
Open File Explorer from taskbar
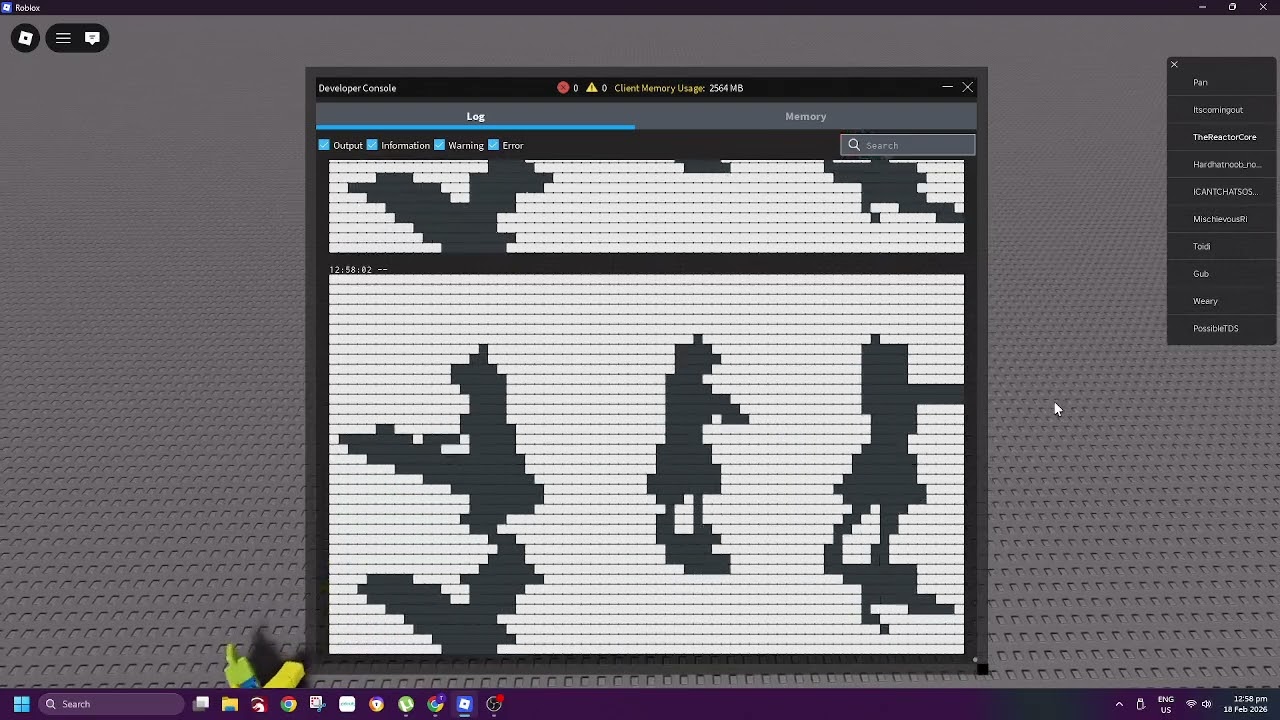click(230, 704)
